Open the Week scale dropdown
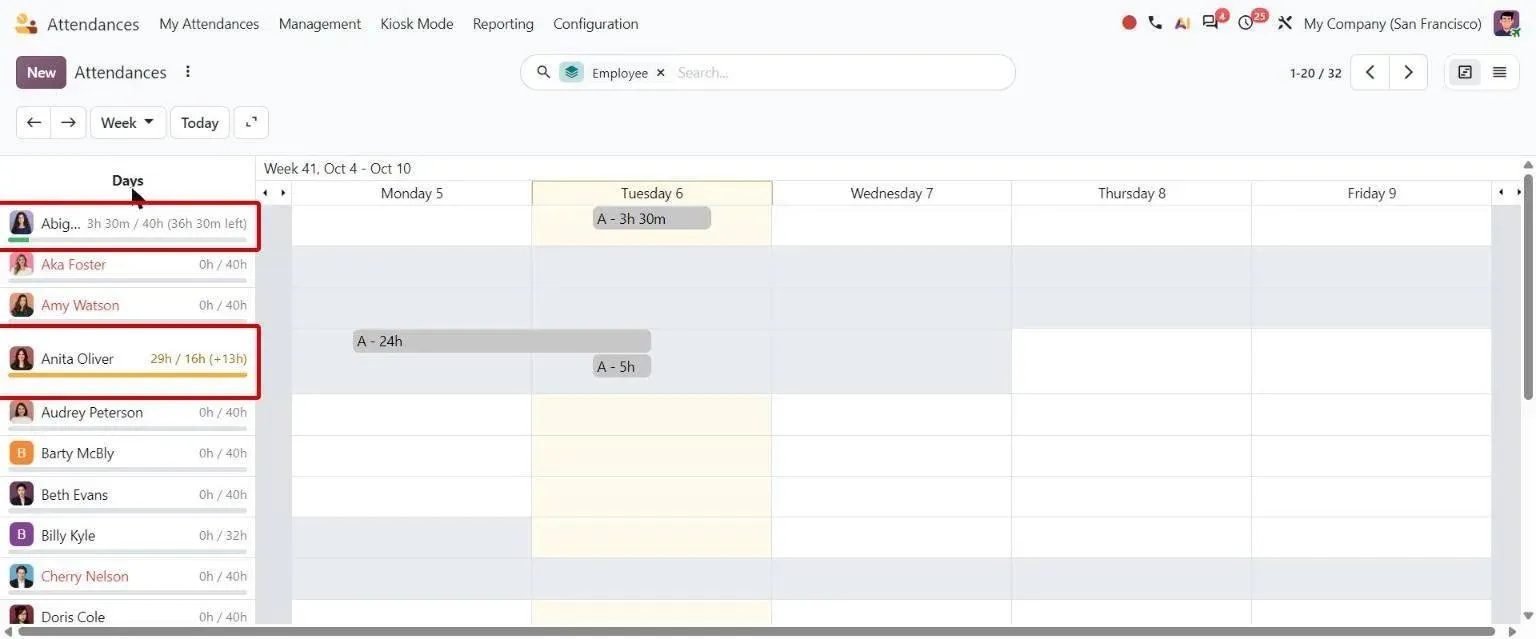Image resolution: width=1536 pixels, height=639 pixels. coord(128,122)
